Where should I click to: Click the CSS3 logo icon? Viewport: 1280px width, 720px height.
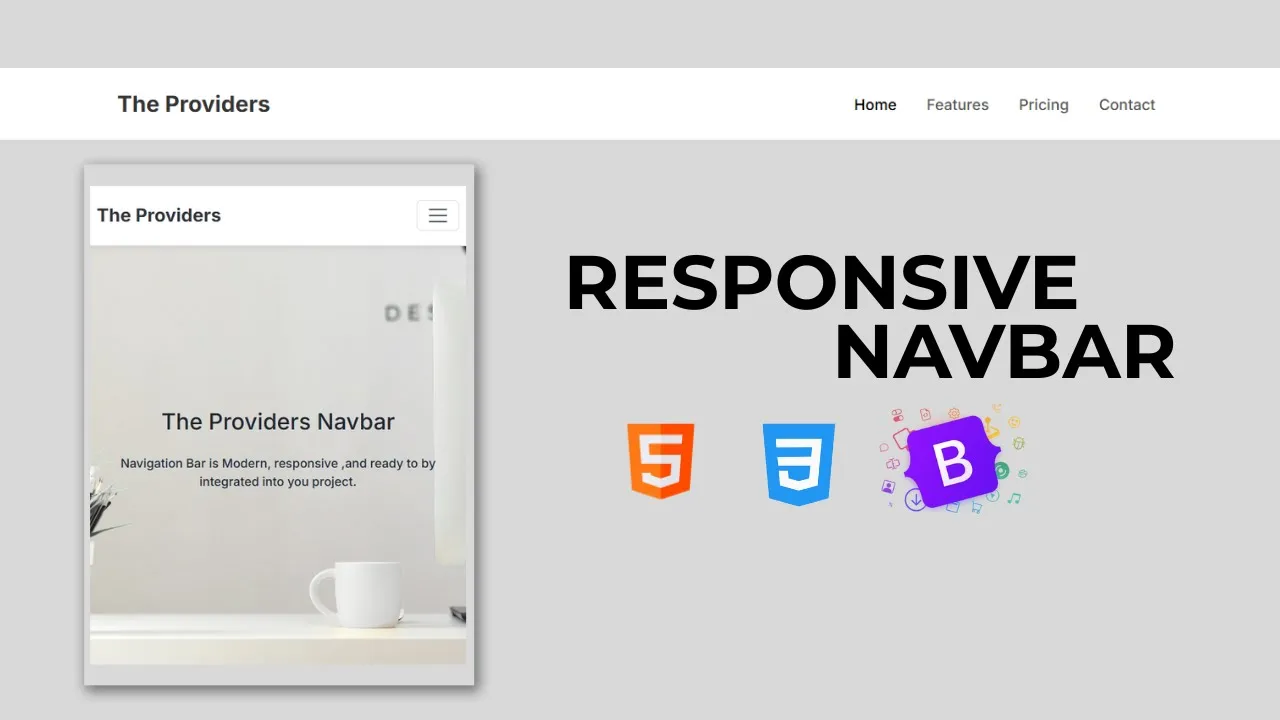798,462
